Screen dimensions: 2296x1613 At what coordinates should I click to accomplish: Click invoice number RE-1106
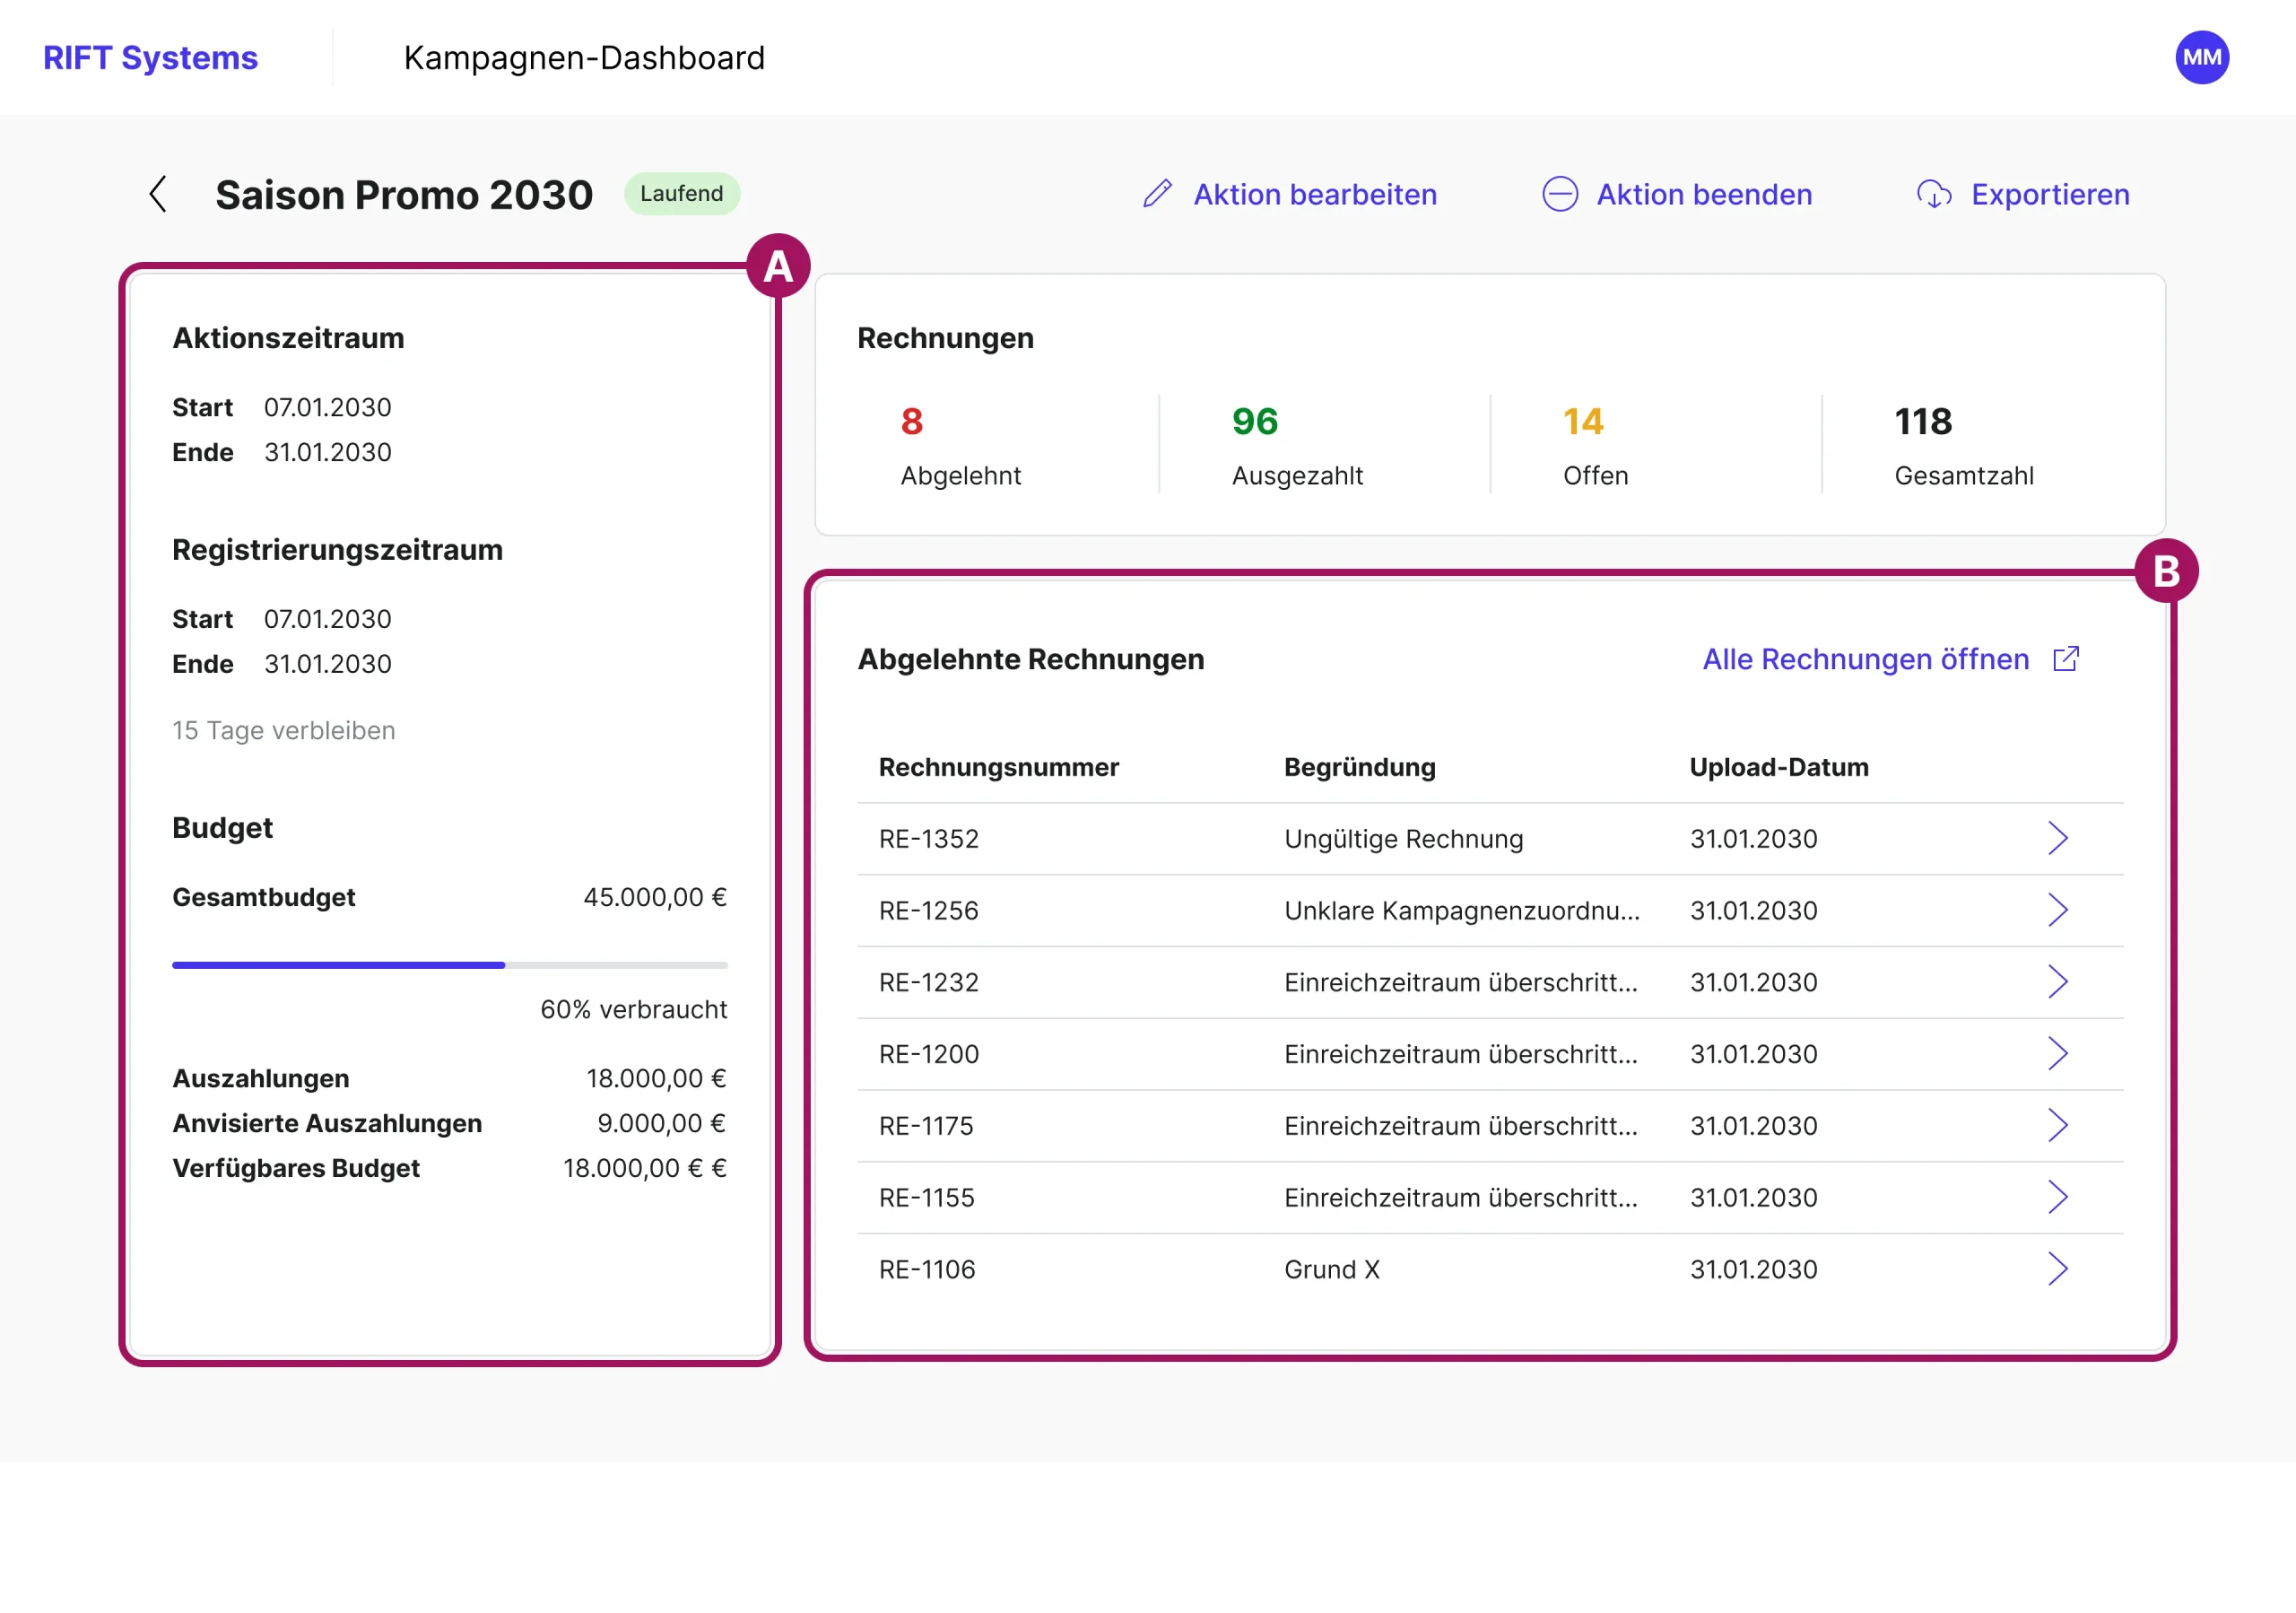point(927,1269)
